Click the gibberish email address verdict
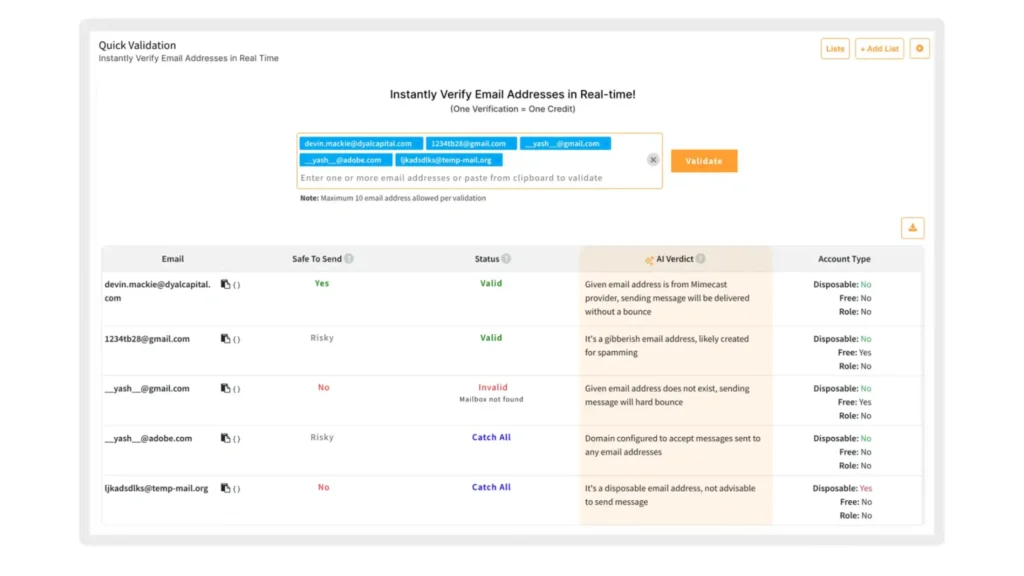The image size is (1024, 576). pyautogui.click(x=667, y=345)
